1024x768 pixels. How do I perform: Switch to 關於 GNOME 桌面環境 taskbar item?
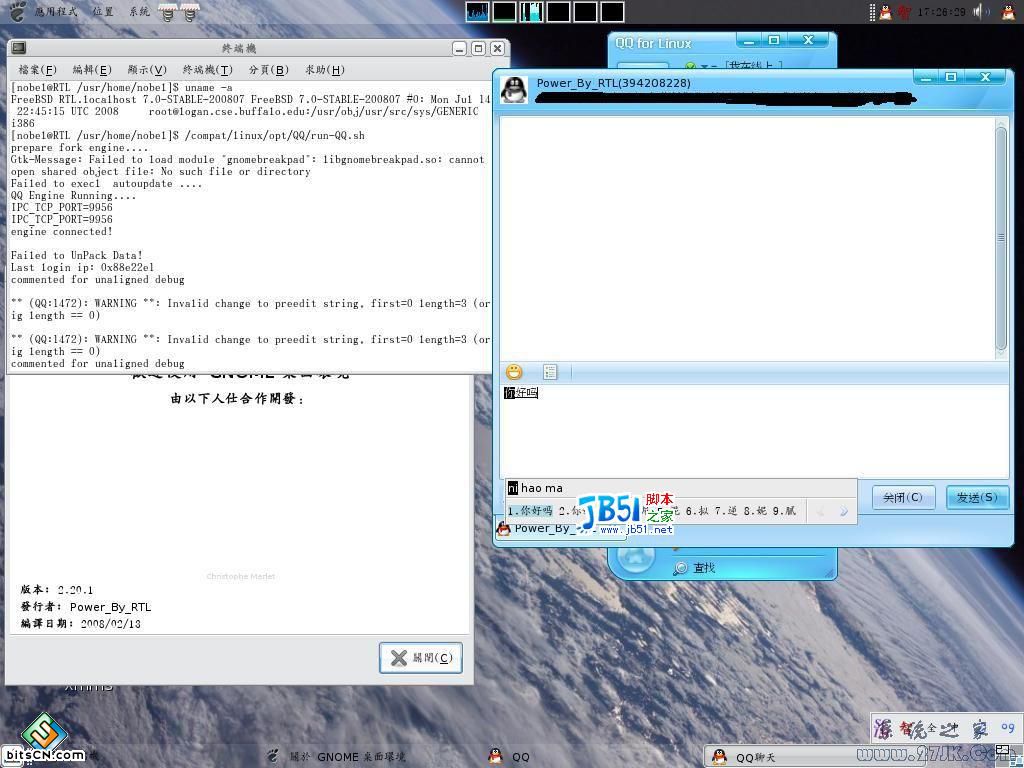(x=337, y=757)
